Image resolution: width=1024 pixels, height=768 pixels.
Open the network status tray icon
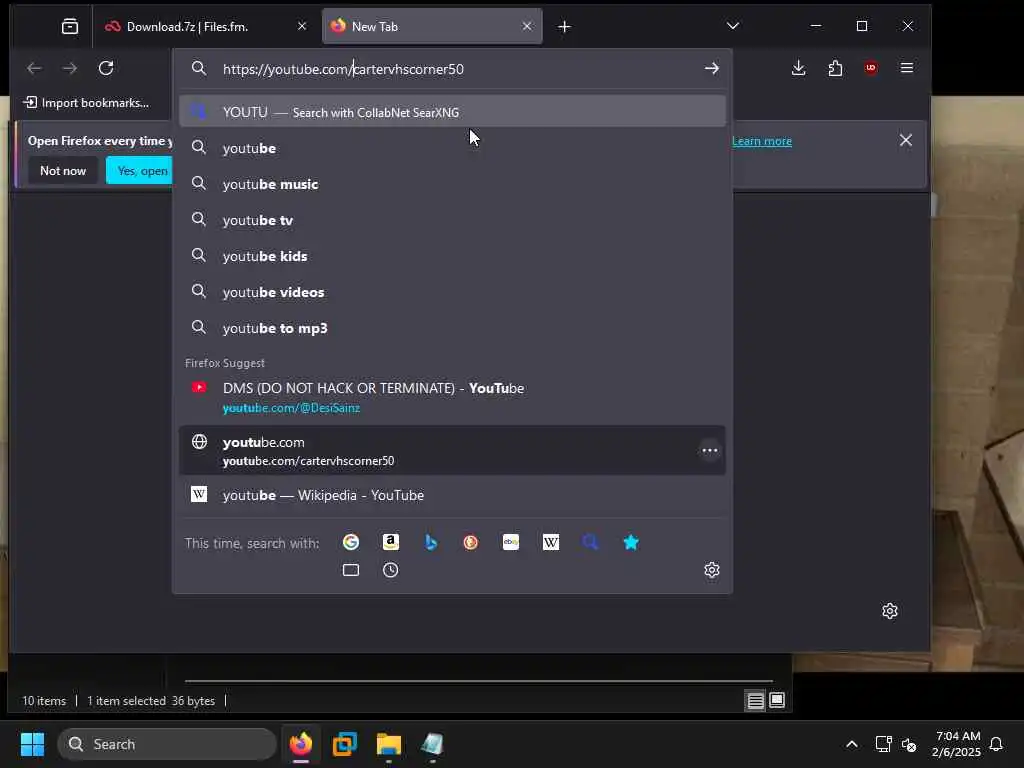pos(883,744)
